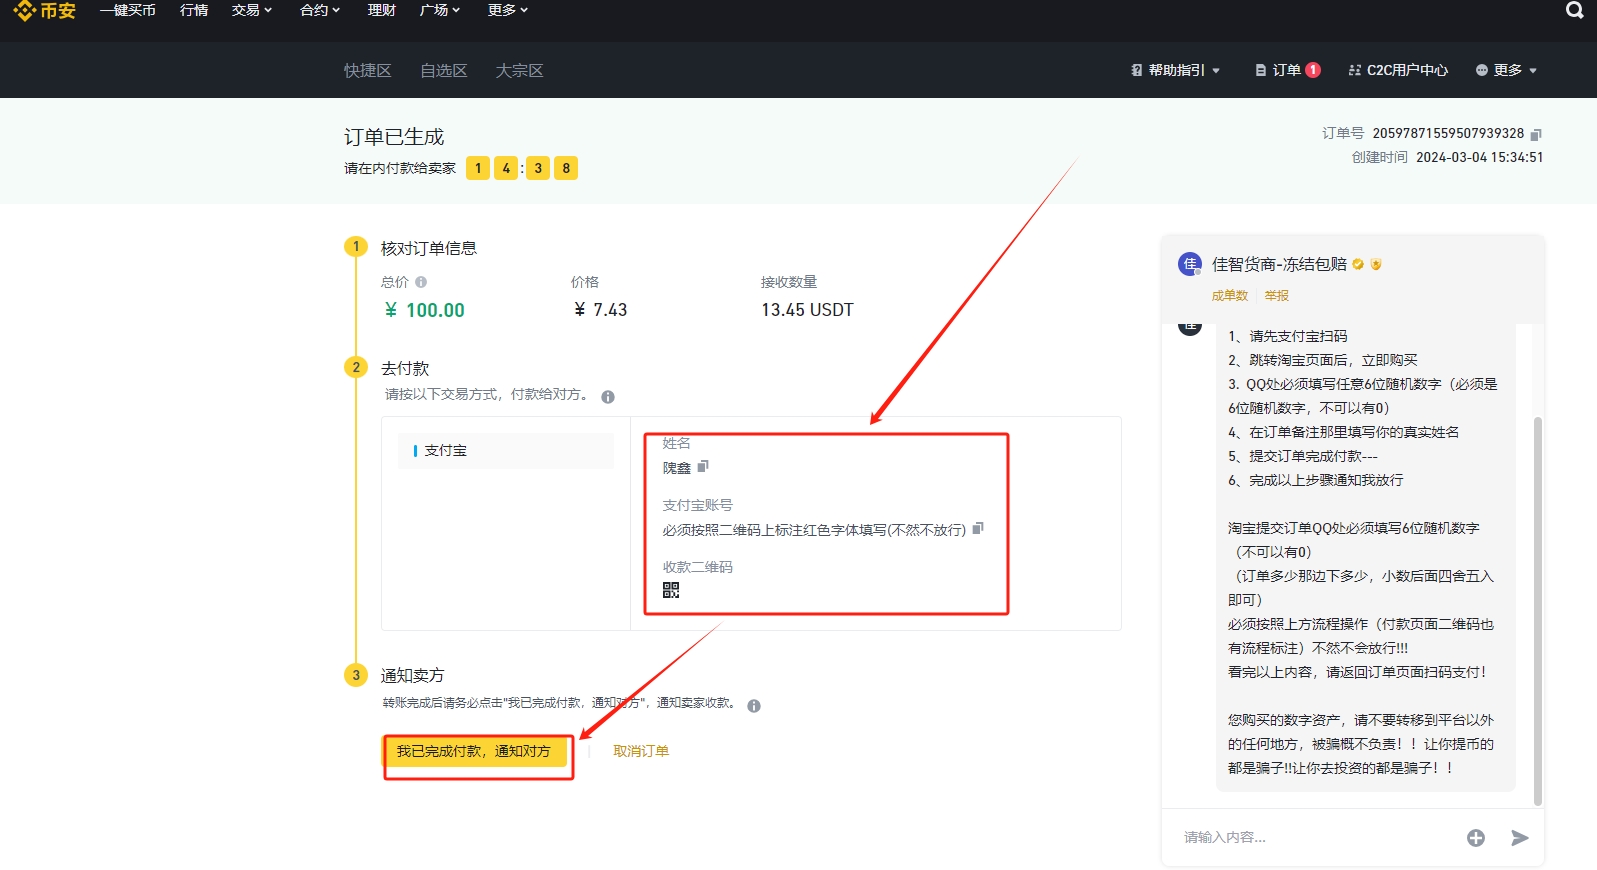Copy the 支付宝账号 instruction text
This screenshot has height=870, width=1597.
978,528
